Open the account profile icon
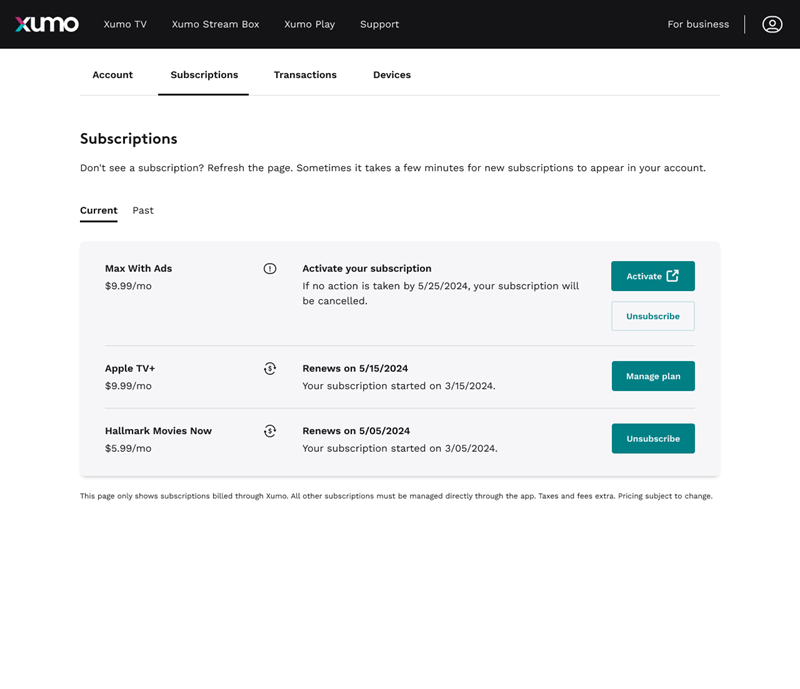The width and height of the screenshot is (800, 689). pos(771,24)
